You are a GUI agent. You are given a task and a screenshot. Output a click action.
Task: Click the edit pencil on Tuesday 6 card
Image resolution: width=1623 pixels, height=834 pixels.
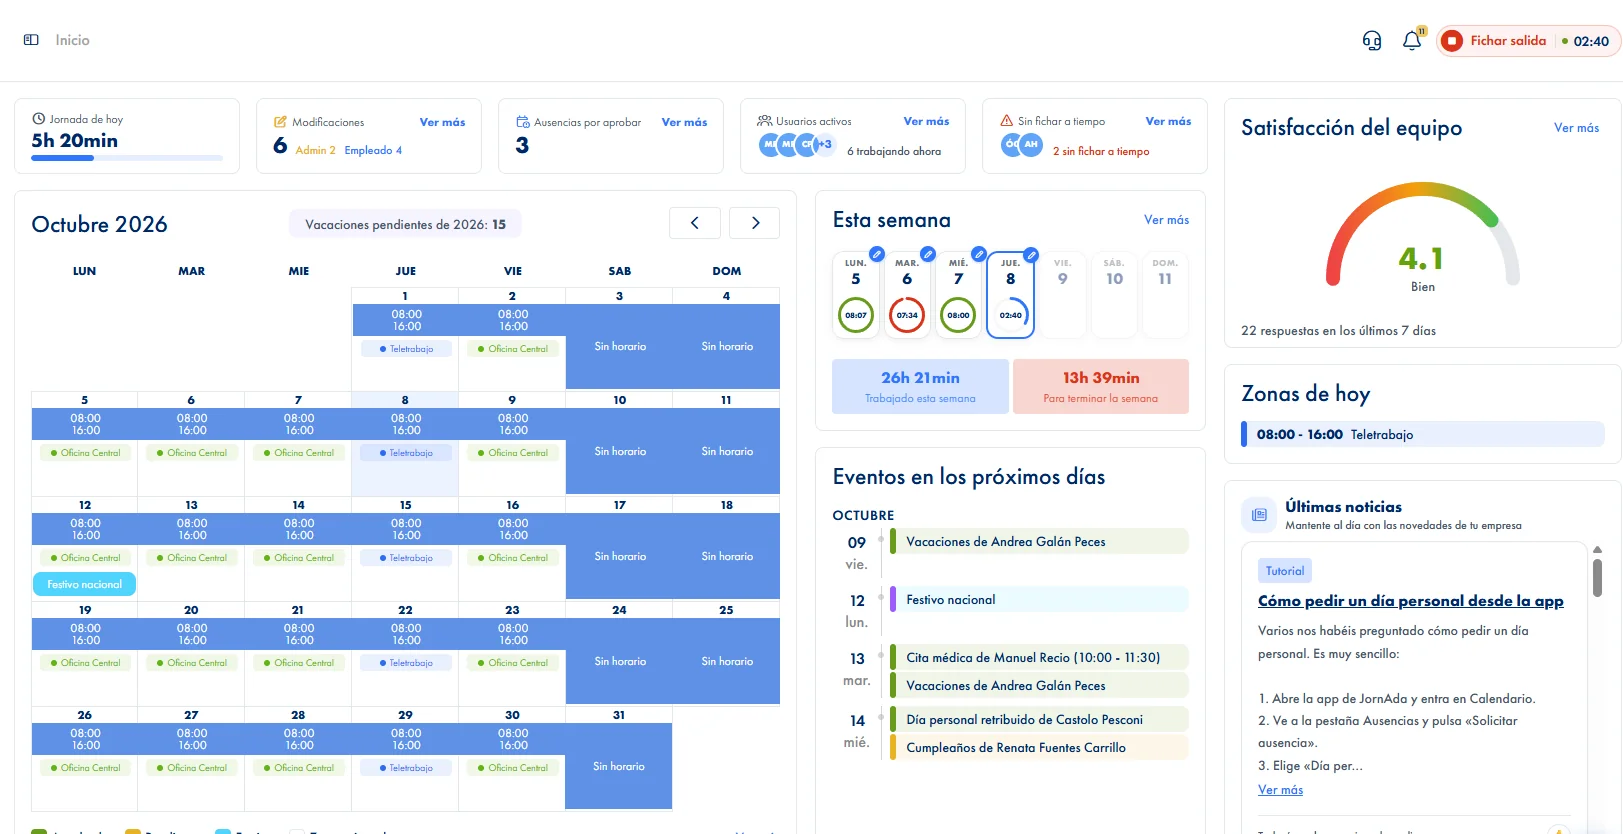[928, 254]
